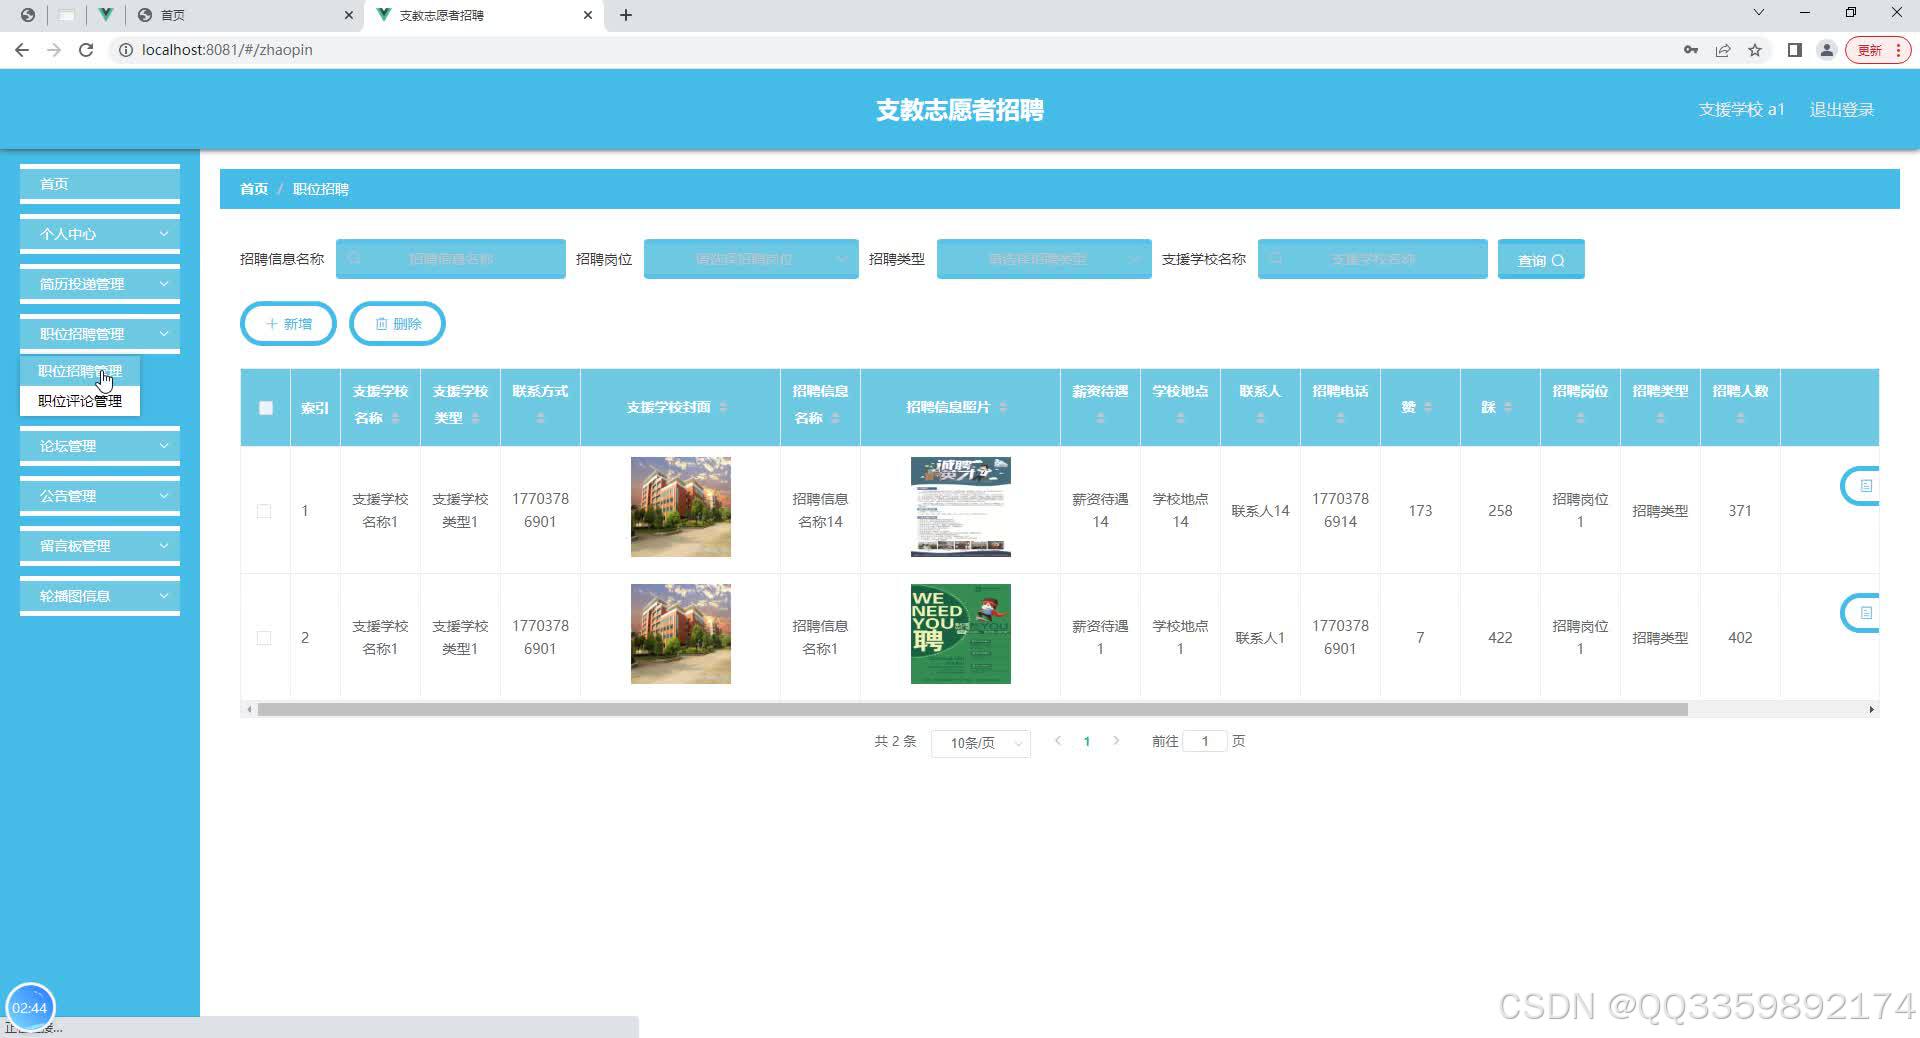
Task: Click 招聘信息名称14 cell
Action: [x=820, y=510]
